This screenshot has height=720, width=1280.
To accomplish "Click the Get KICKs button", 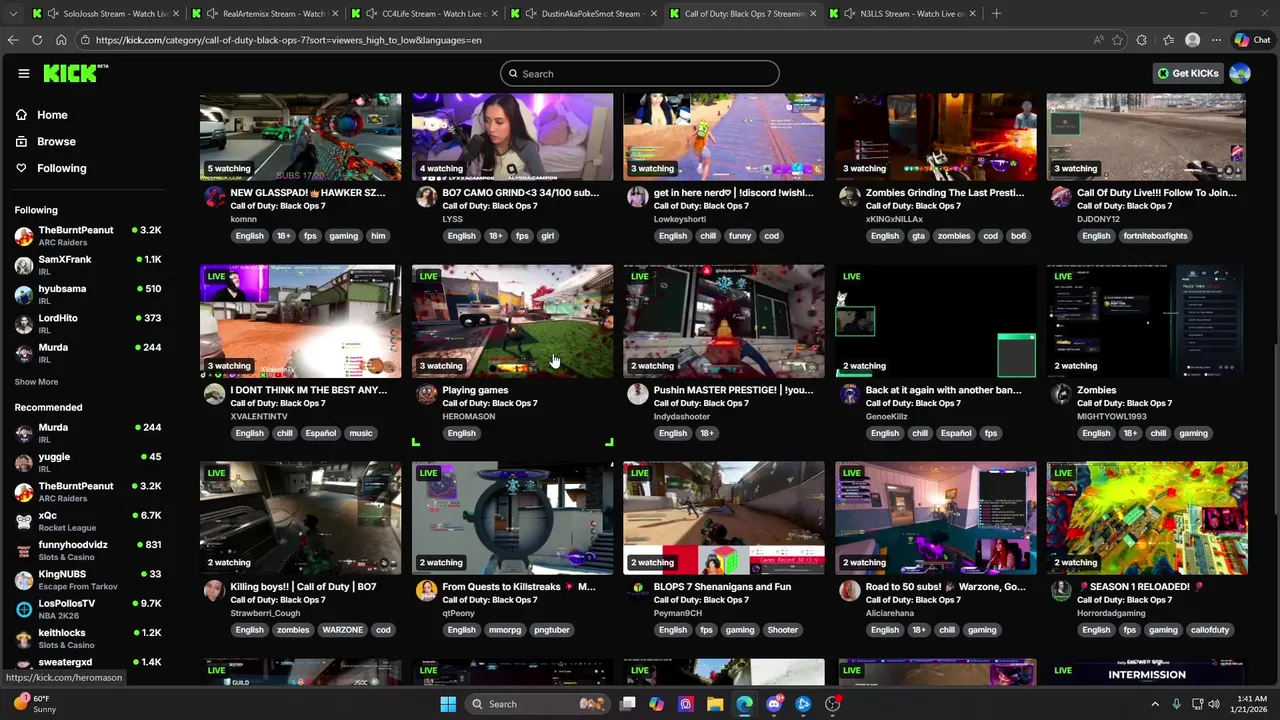I will [1188, 73].
